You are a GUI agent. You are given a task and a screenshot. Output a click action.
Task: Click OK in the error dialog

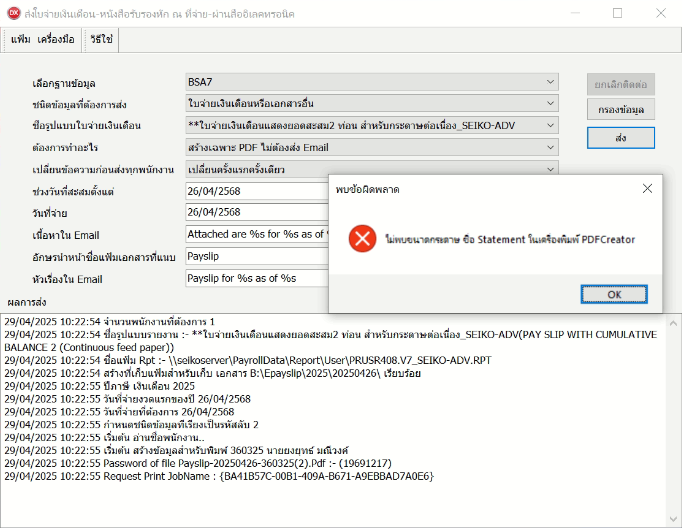tap(613, 294)
